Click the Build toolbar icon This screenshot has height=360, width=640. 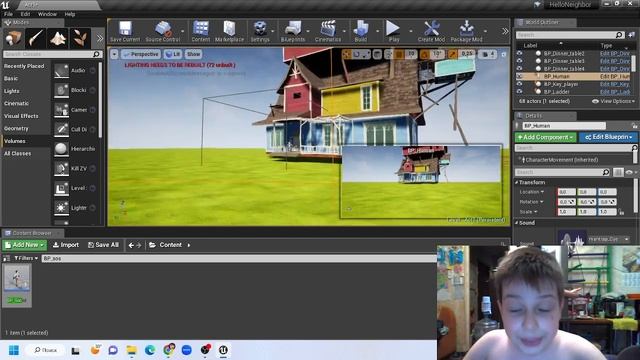pos(360,31)
